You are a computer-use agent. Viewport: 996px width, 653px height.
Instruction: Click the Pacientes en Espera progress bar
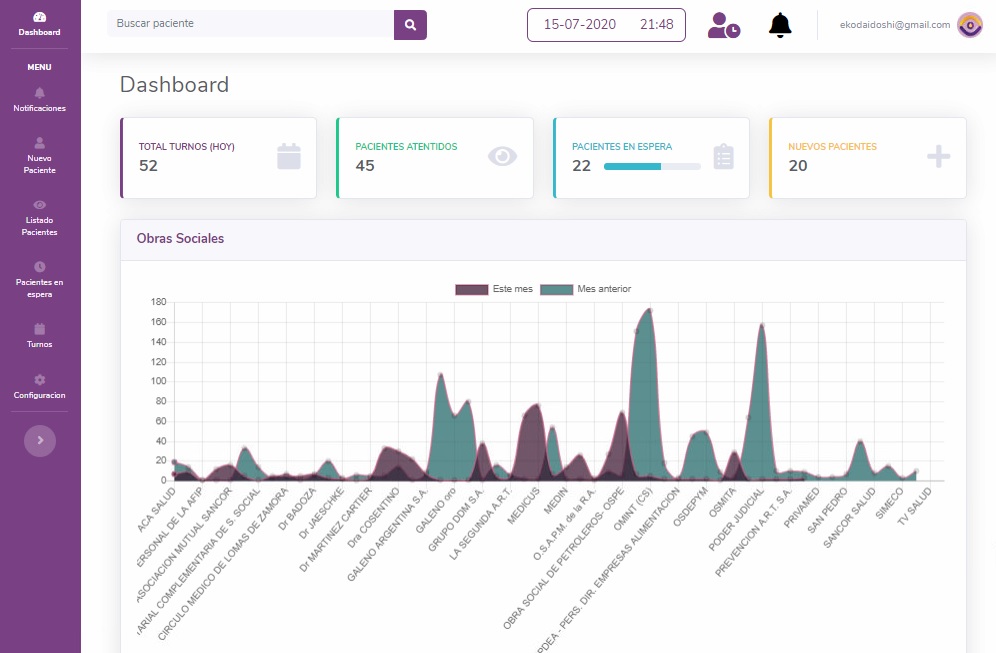651,166
